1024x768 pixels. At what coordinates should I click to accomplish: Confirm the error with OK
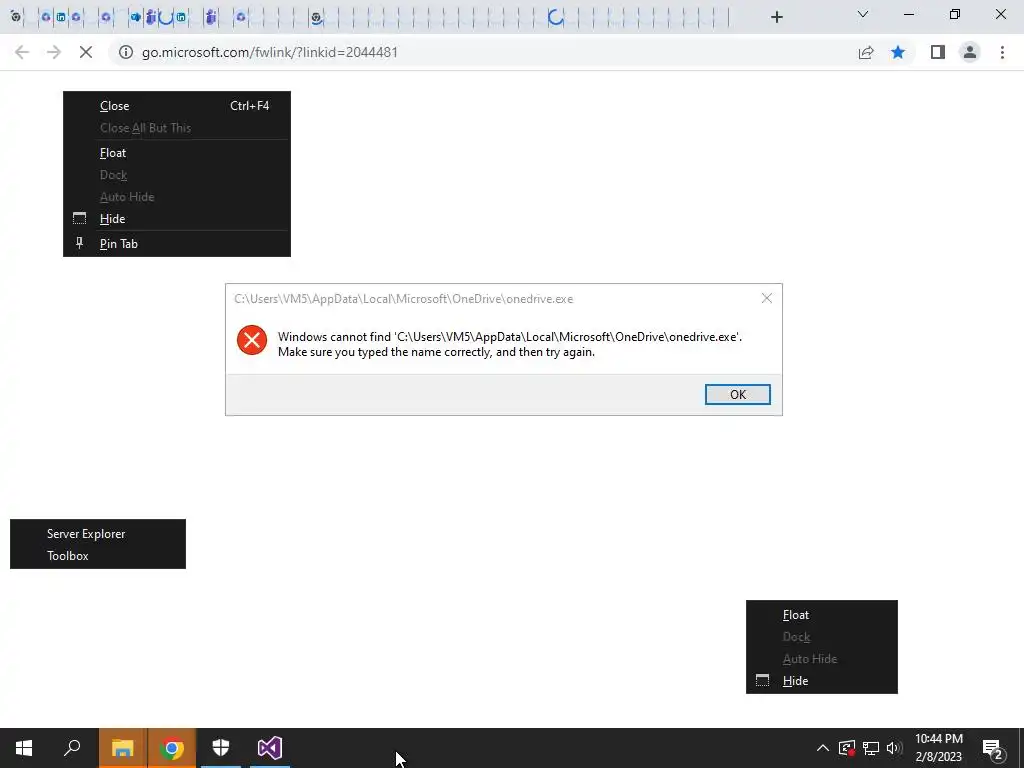click(738, 394)
